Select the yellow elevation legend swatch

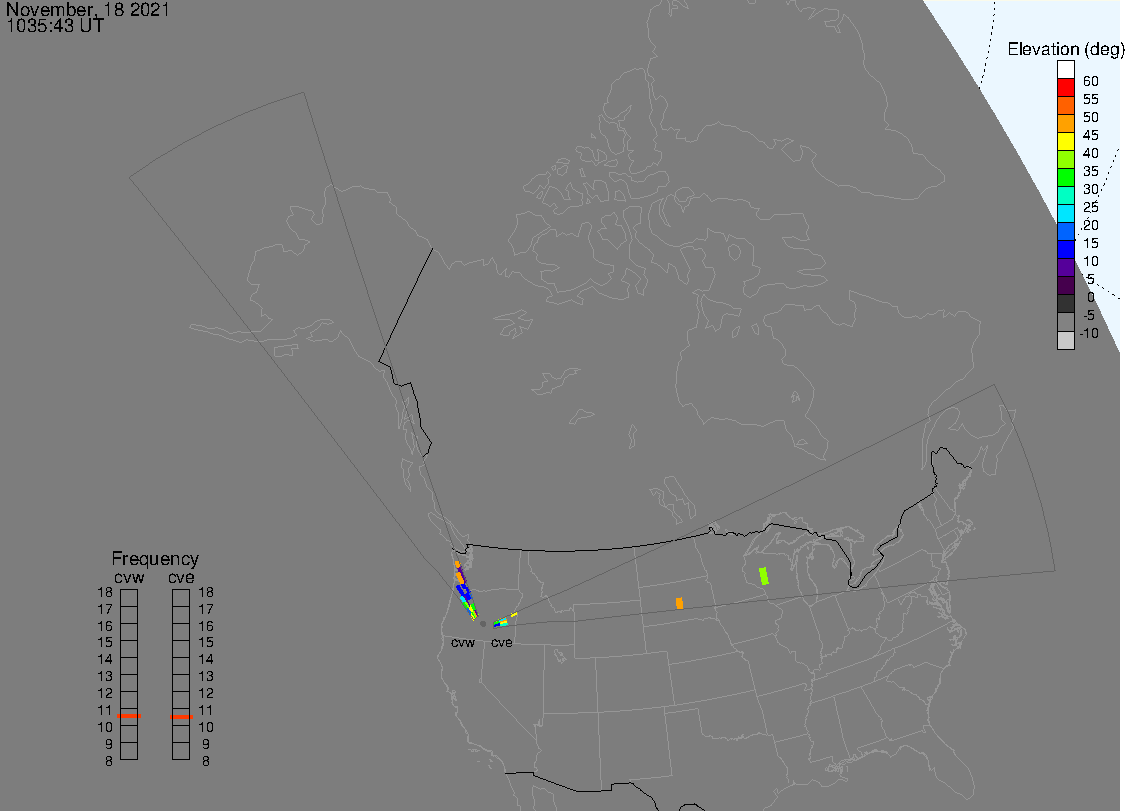coord(1065,141)
